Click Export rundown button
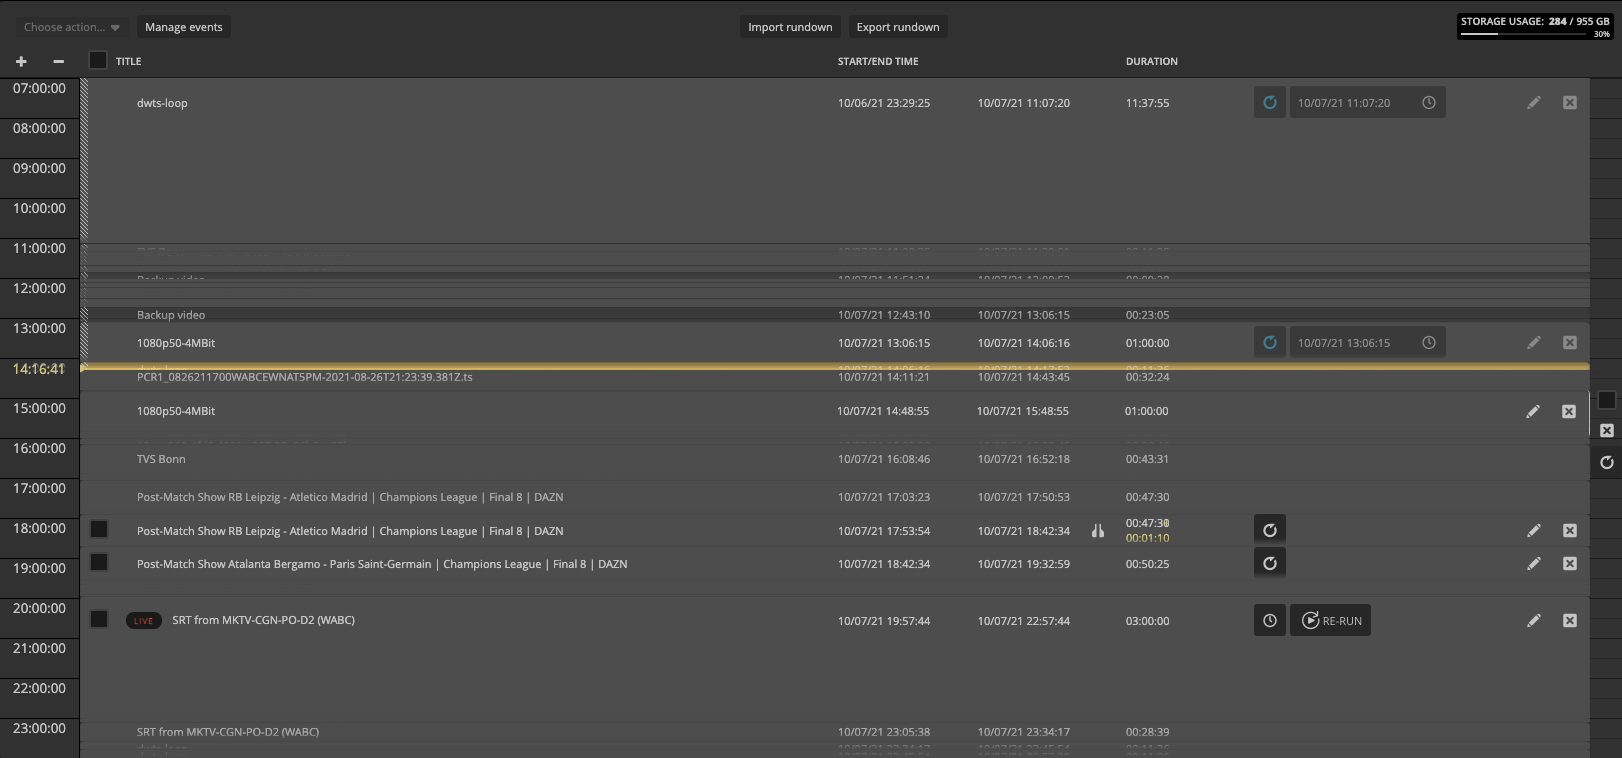1622x758 pixels. (x=897, y=27)
